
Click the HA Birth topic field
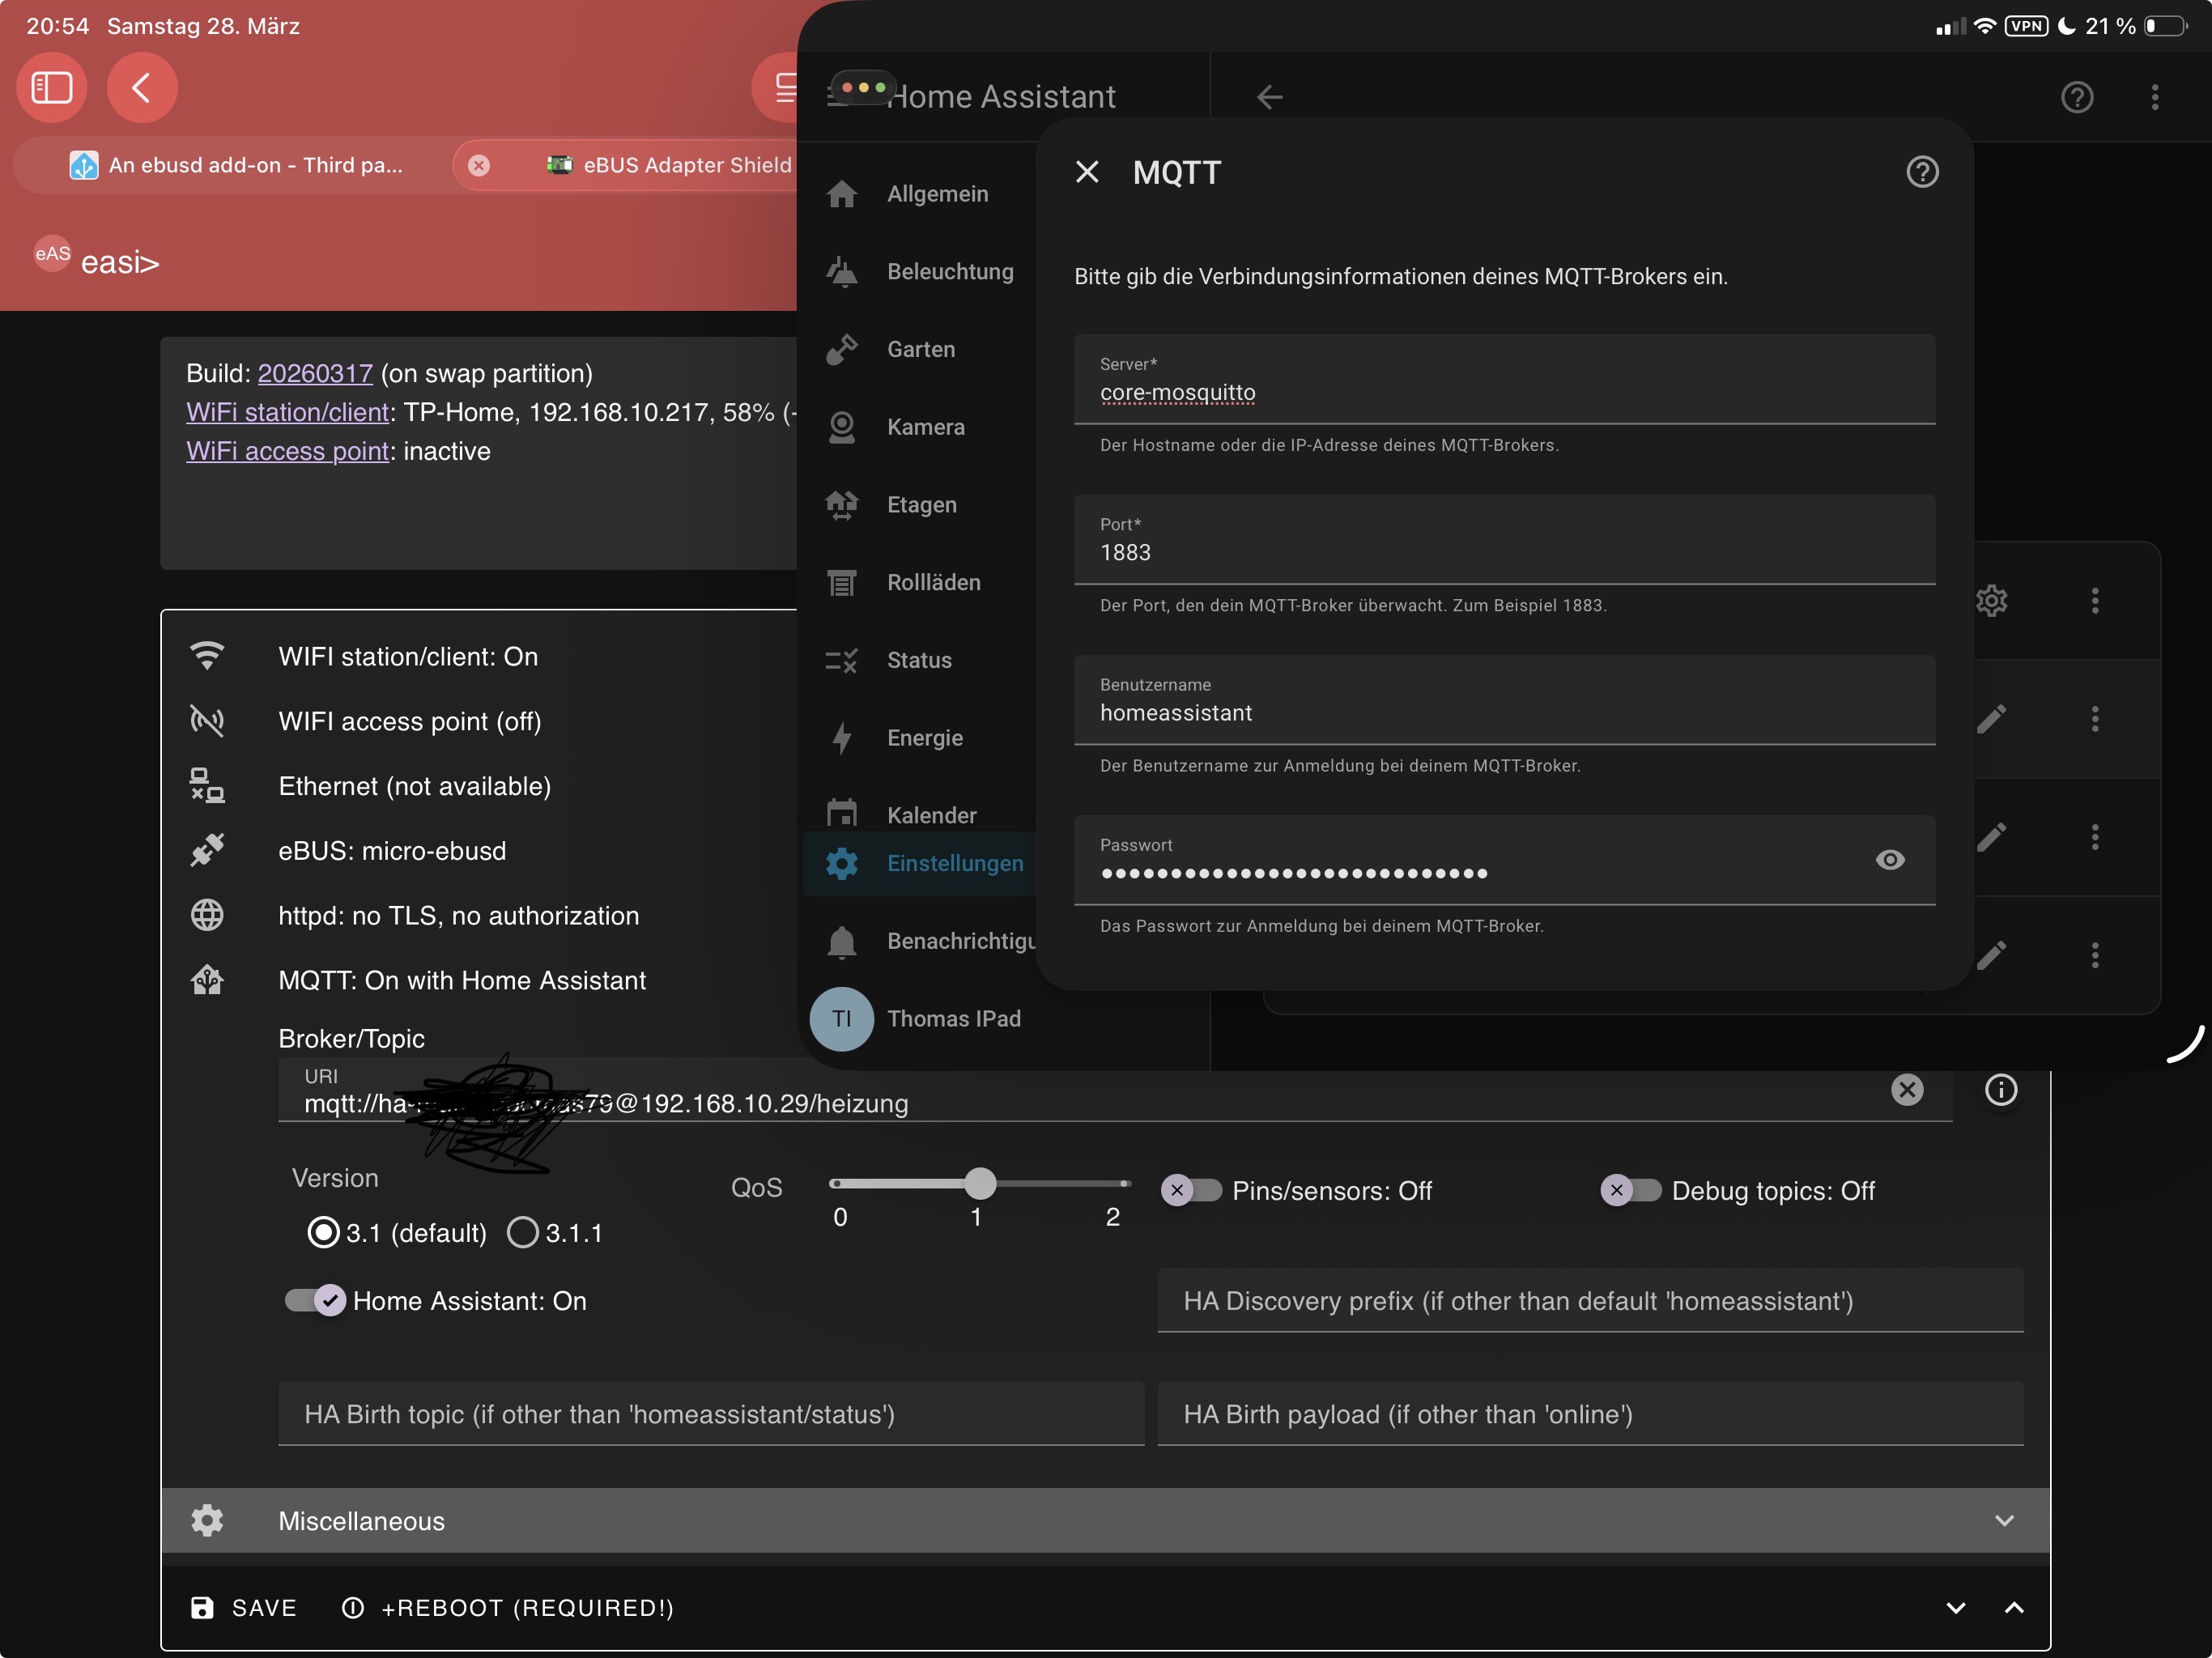(711, 1413)
